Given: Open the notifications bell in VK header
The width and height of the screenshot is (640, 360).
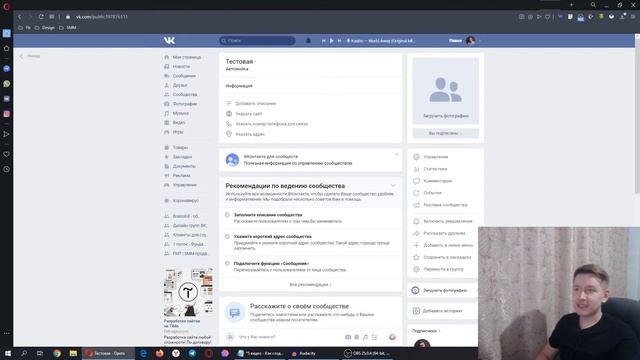Looking at the screenshot, I should point(308,40).
